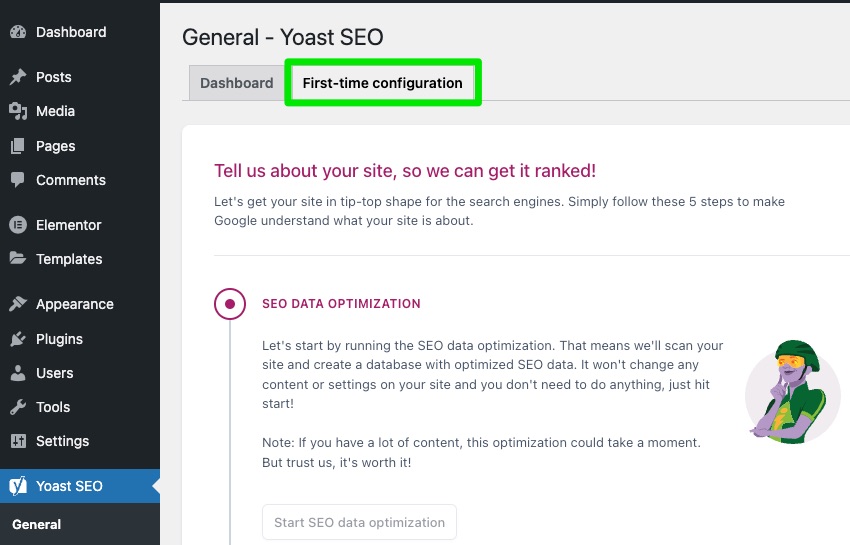Click the Appearance paintbrush icon

pos(18,304)
